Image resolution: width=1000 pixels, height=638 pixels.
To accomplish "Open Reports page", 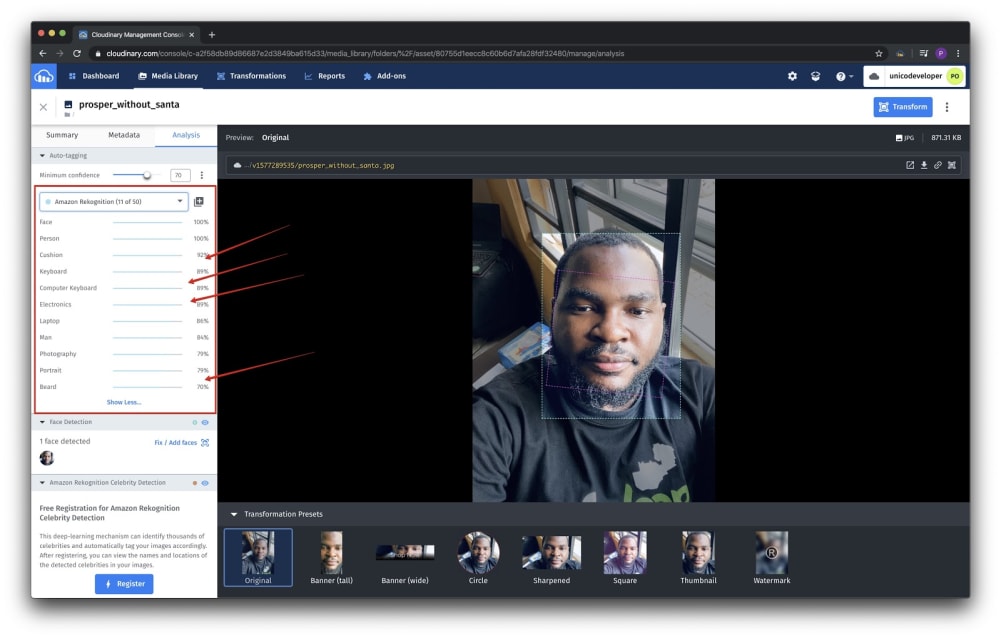I will (x=325, y=76).
